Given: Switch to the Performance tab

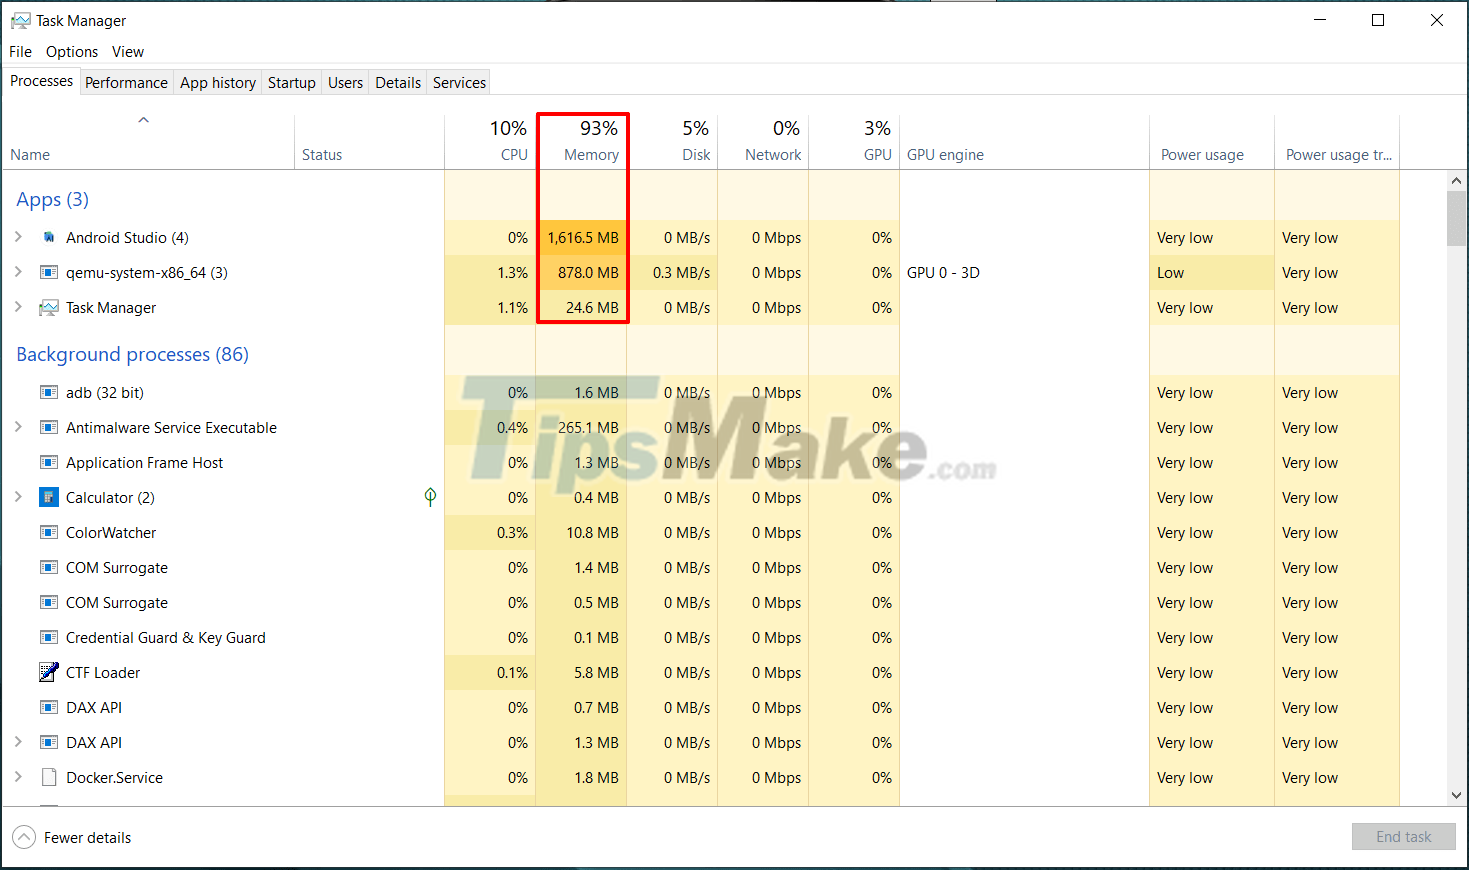Looking at the screenshot, I should point(126,82).
